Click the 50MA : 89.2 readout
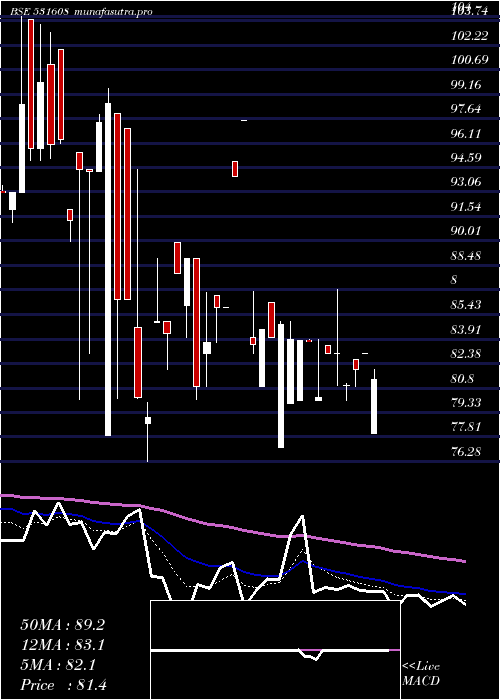The image size is (500, 700). [x=63, y=625]
